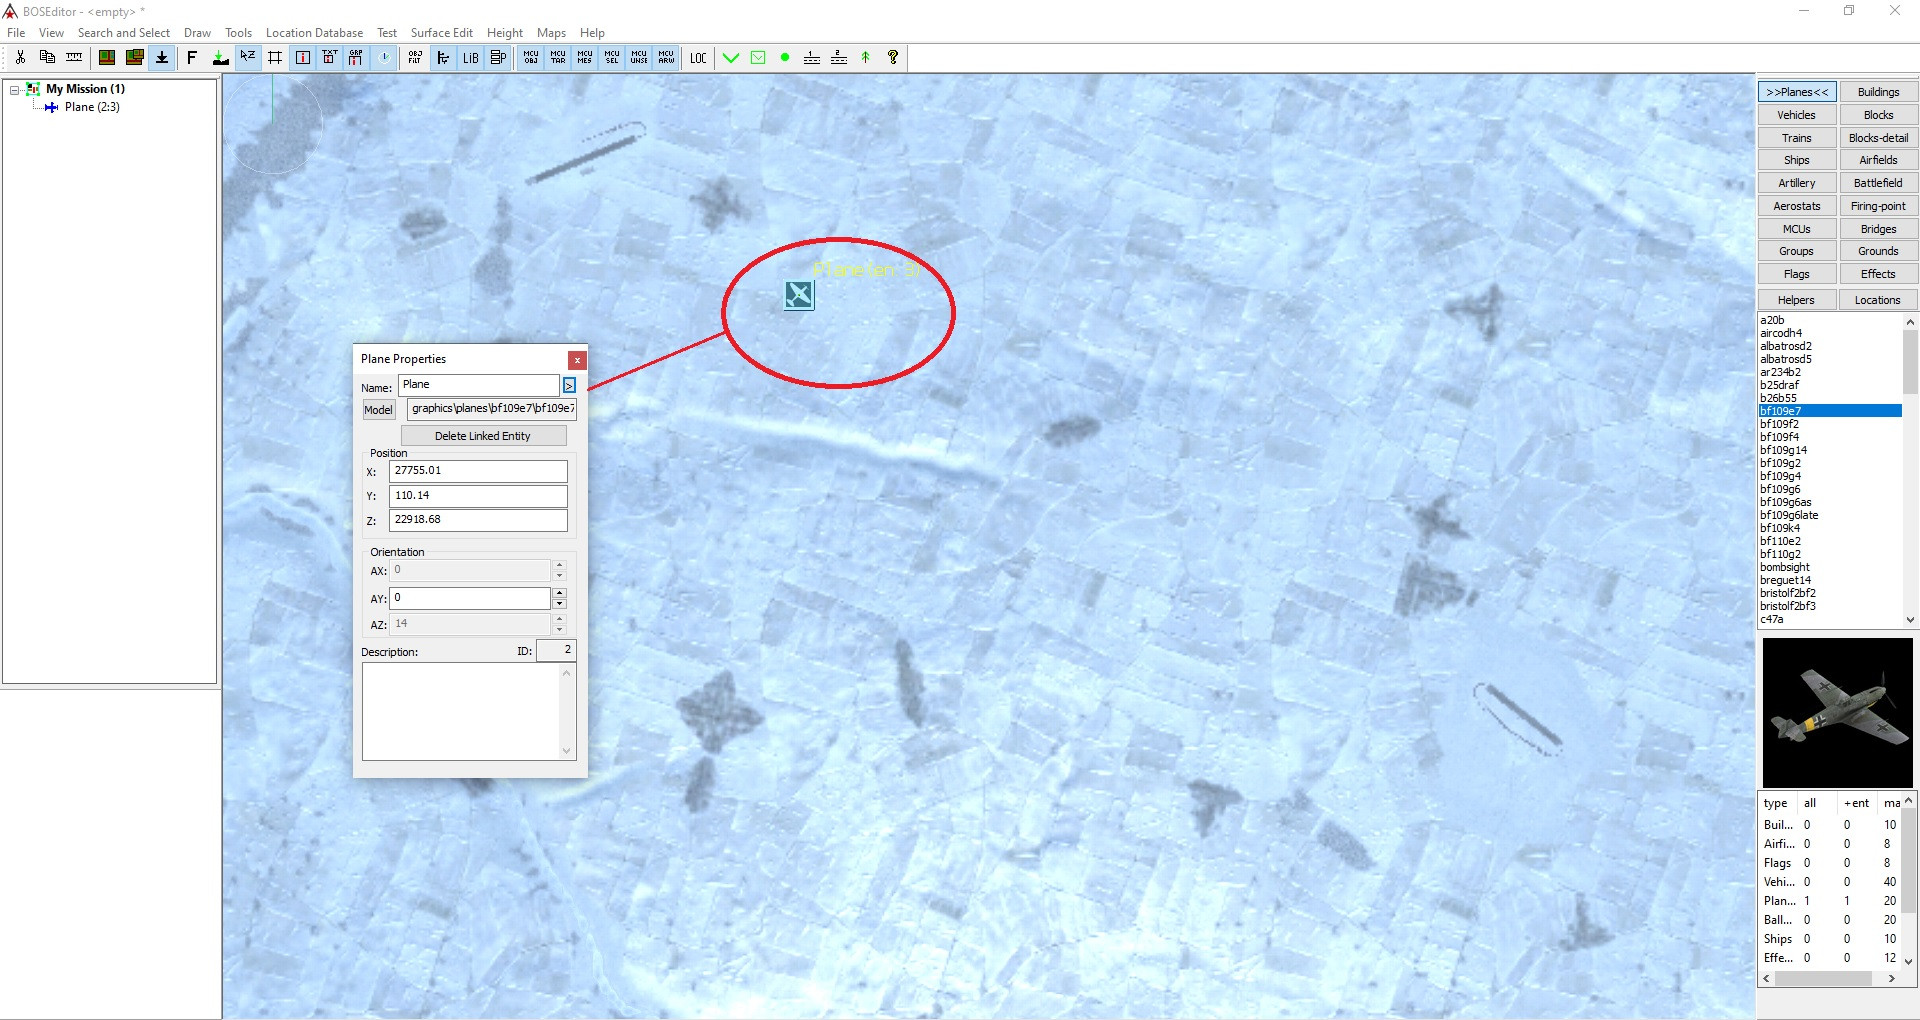Click the Copy toolbar icon
1920x1020 pixels.
click(47, 57)
